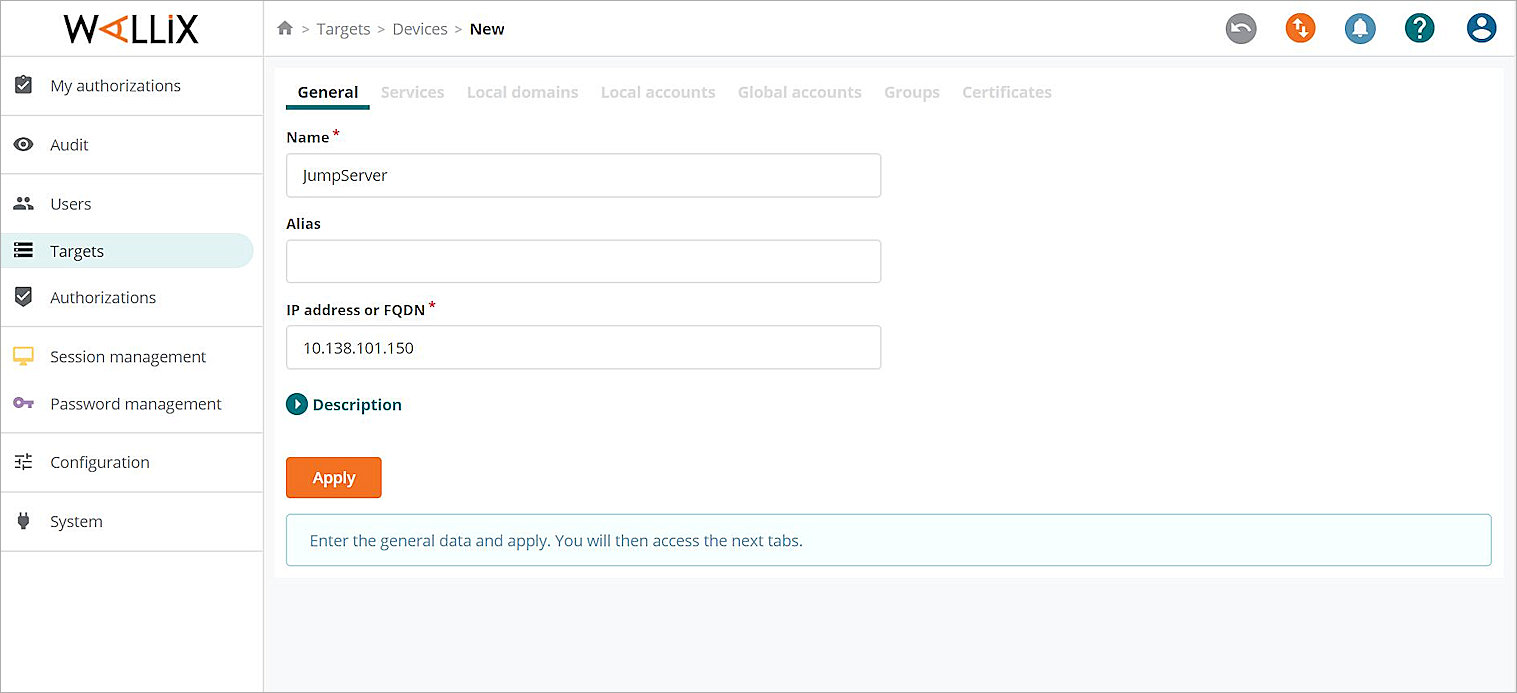This screenshot has width=1517, height=693.
Task: Open the help question mark icon
Action: point(1420,28)
